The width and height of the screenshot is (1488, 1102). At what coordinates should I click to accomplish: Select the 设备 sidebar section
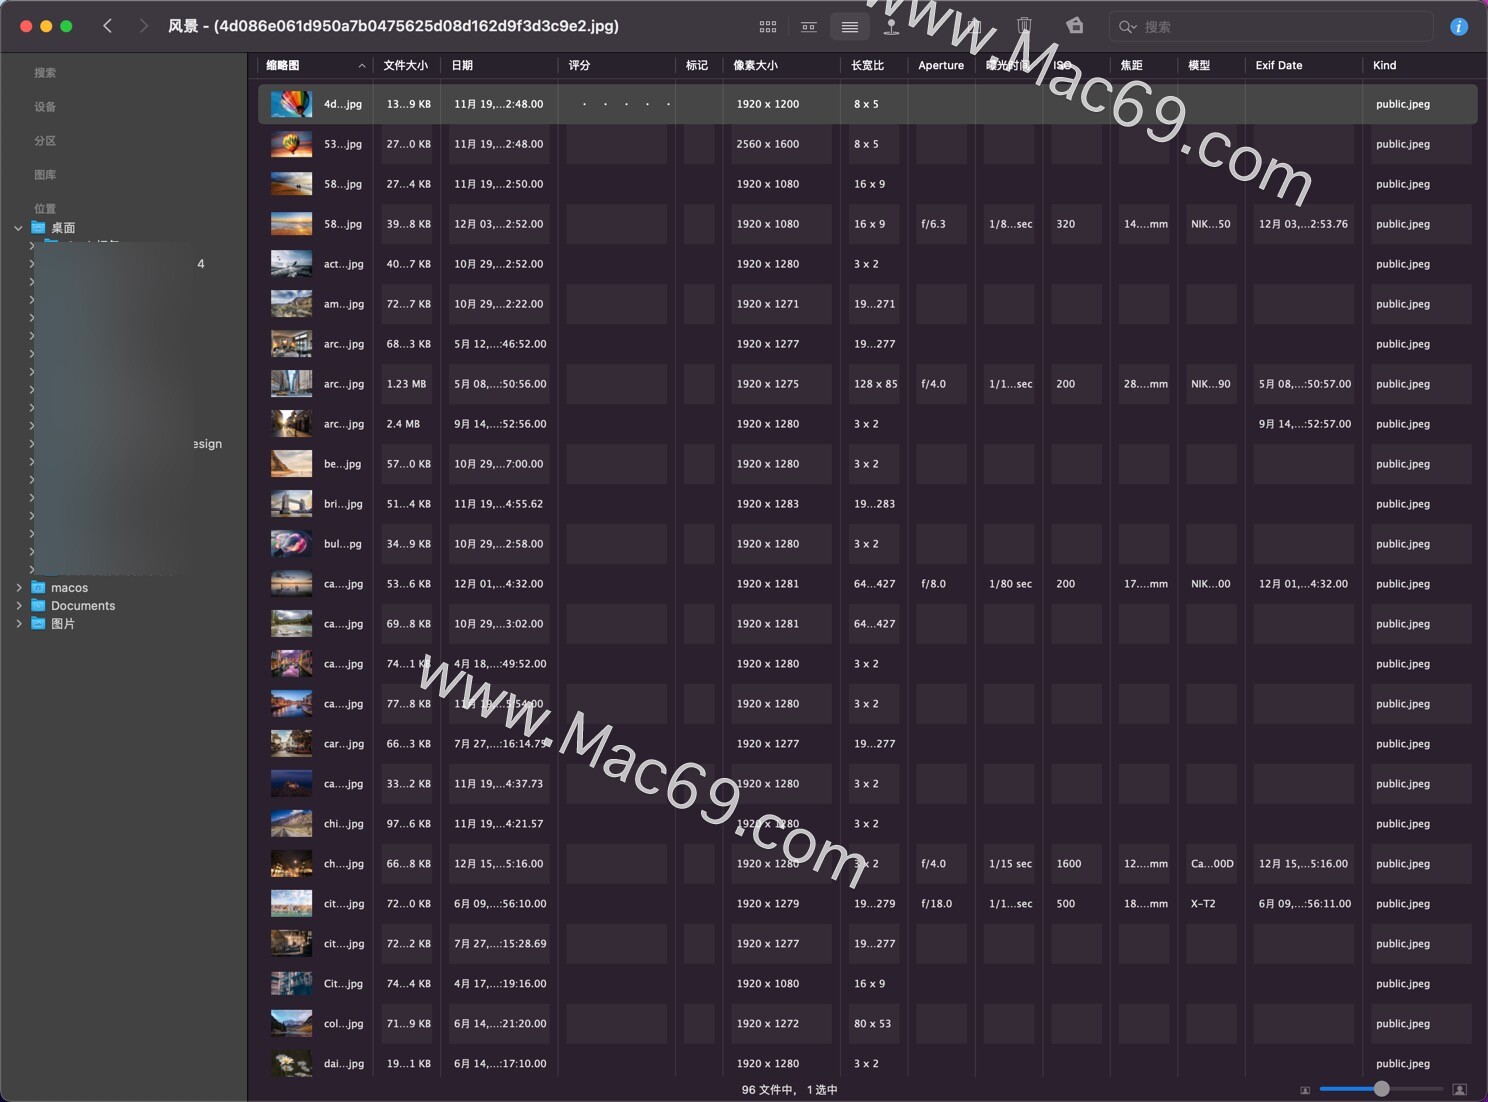pos(45,107)
